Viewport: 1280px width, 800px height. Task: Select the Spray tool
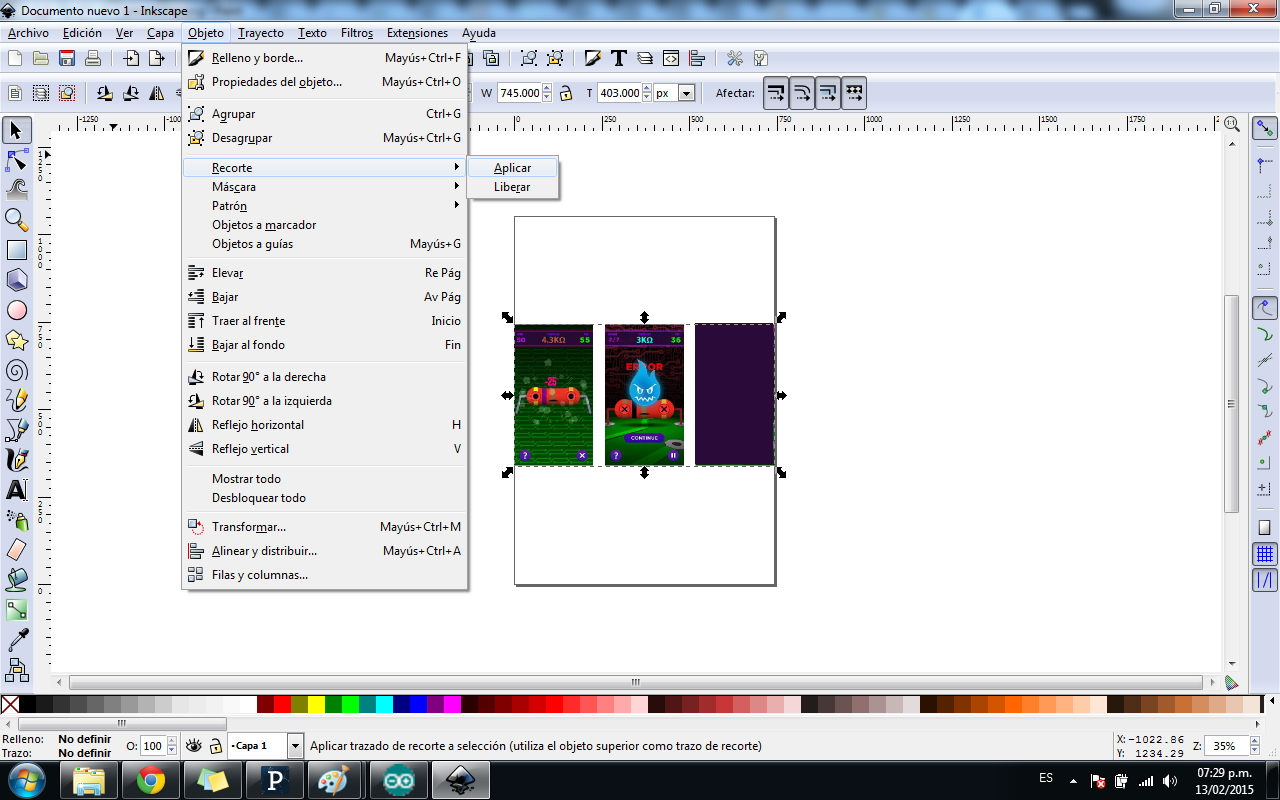coord(17,520)
